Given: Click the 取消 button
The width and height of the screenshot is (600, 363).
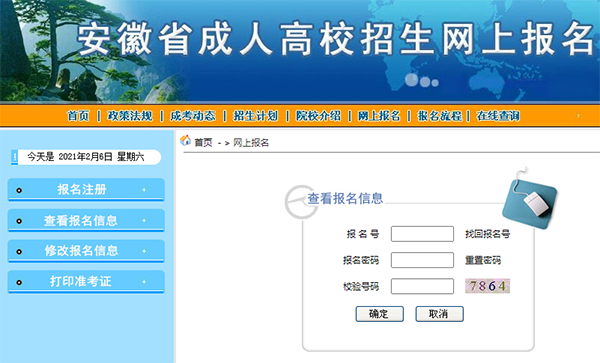Looking at the screenshot, I should (439, 314).
